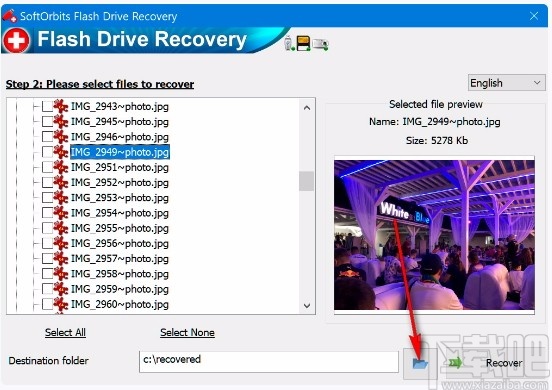Toggle the IMG_2955~photo.jpg checkbox
The image size is (552, 390).
(x=47, y=228)
